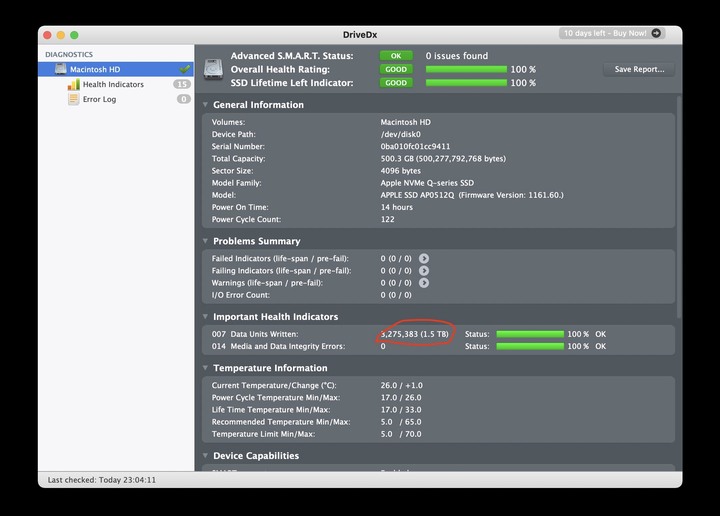Click the 0 issues found text
The image size is (720, 516).
click(456, 56)
